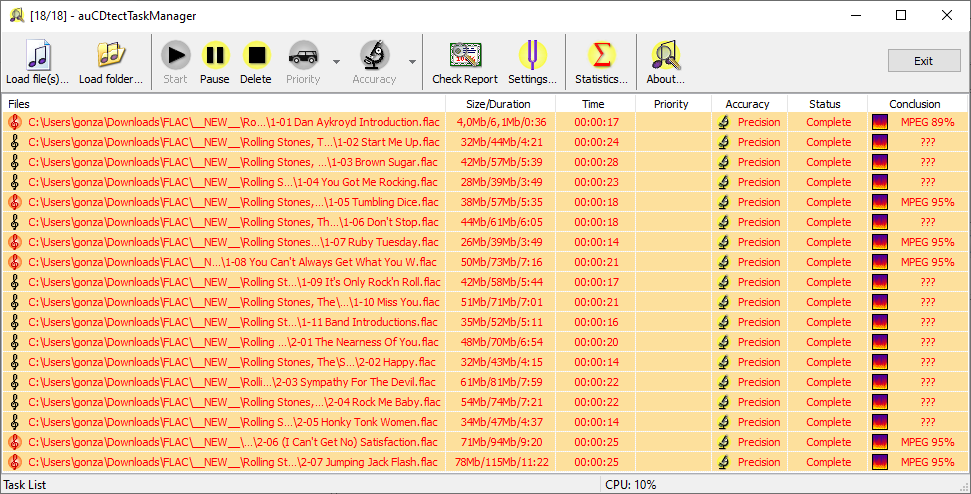Sort by the Time column header

595,104
